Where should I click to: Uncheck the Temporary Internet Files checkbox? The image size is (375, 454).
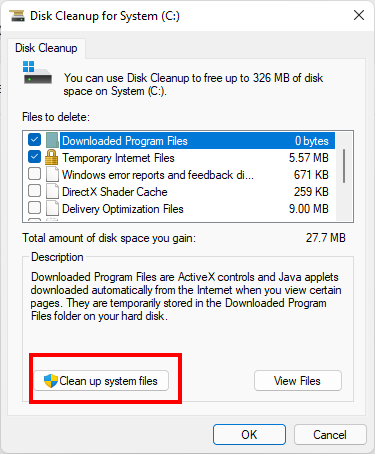35,157
